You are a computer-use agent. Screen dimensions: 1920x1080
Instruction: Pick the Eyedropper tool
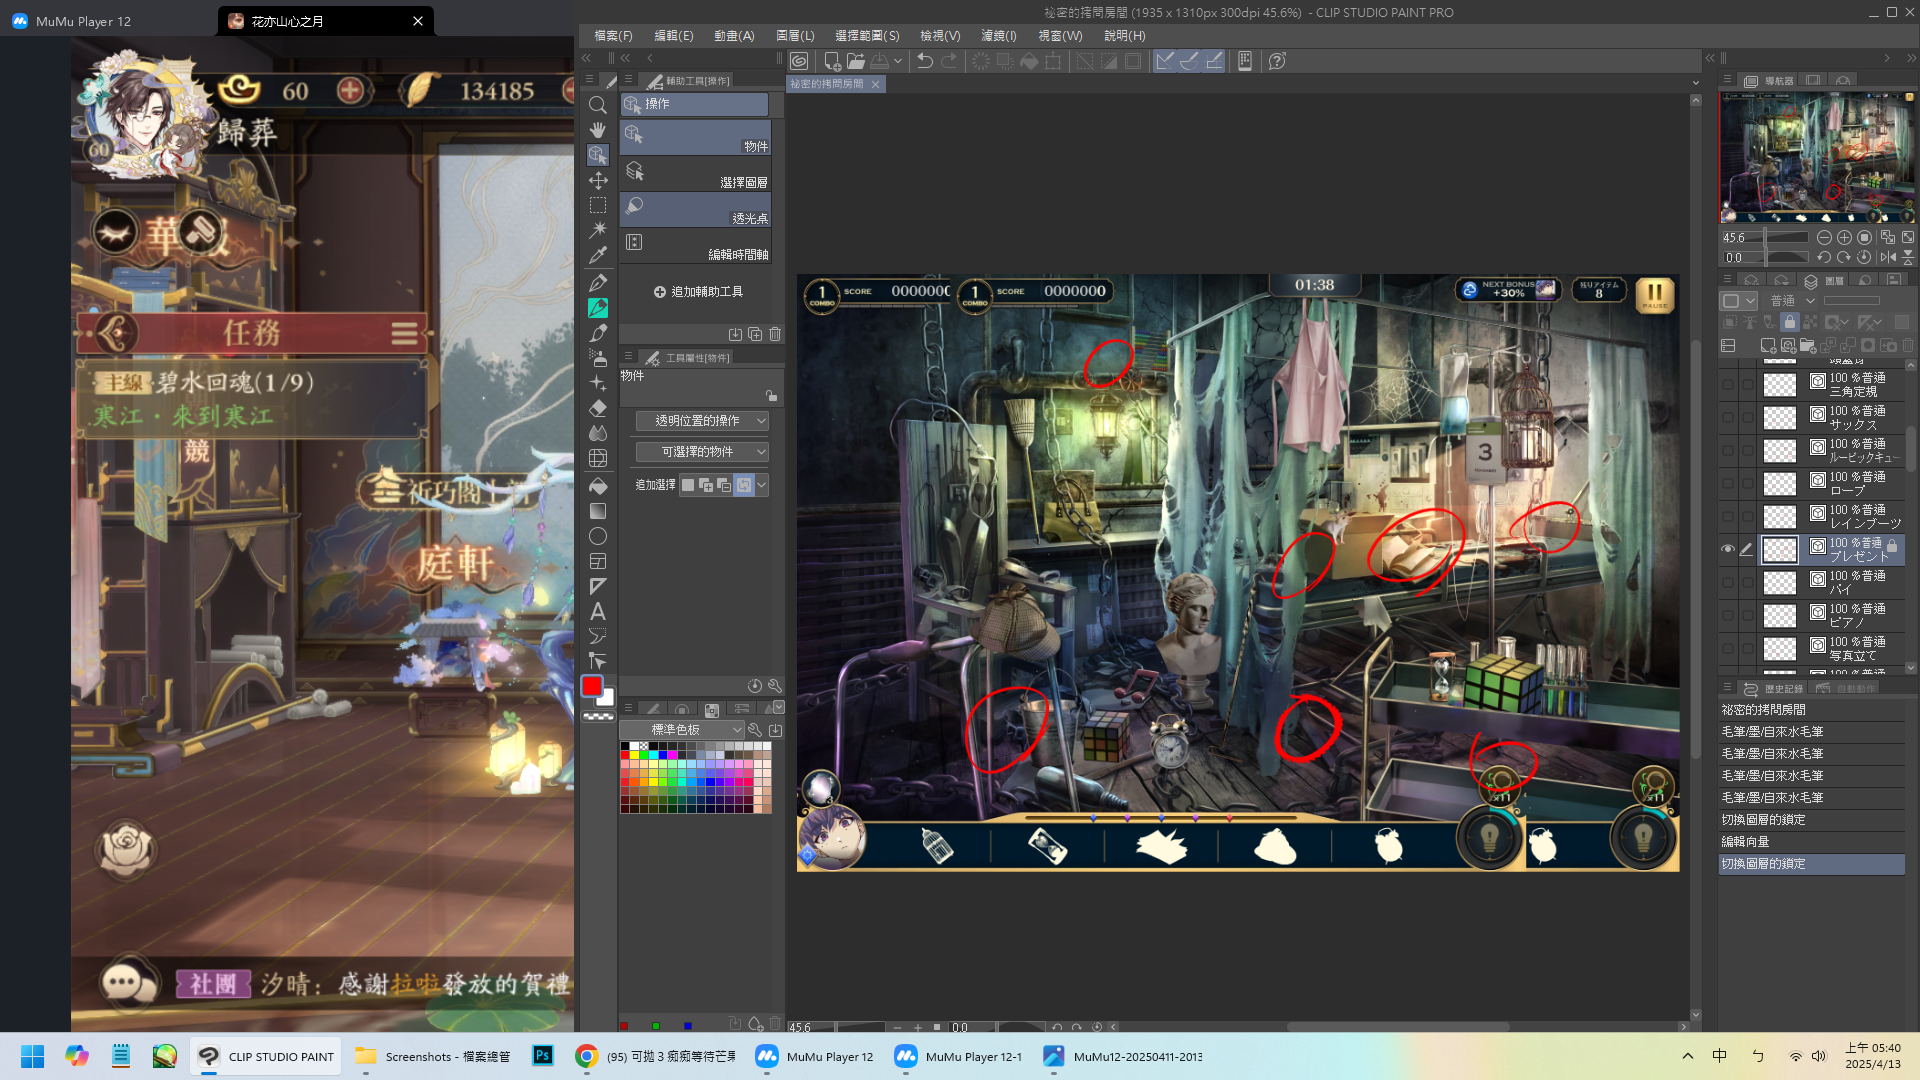pyautogui.click(x=598, y=256)
